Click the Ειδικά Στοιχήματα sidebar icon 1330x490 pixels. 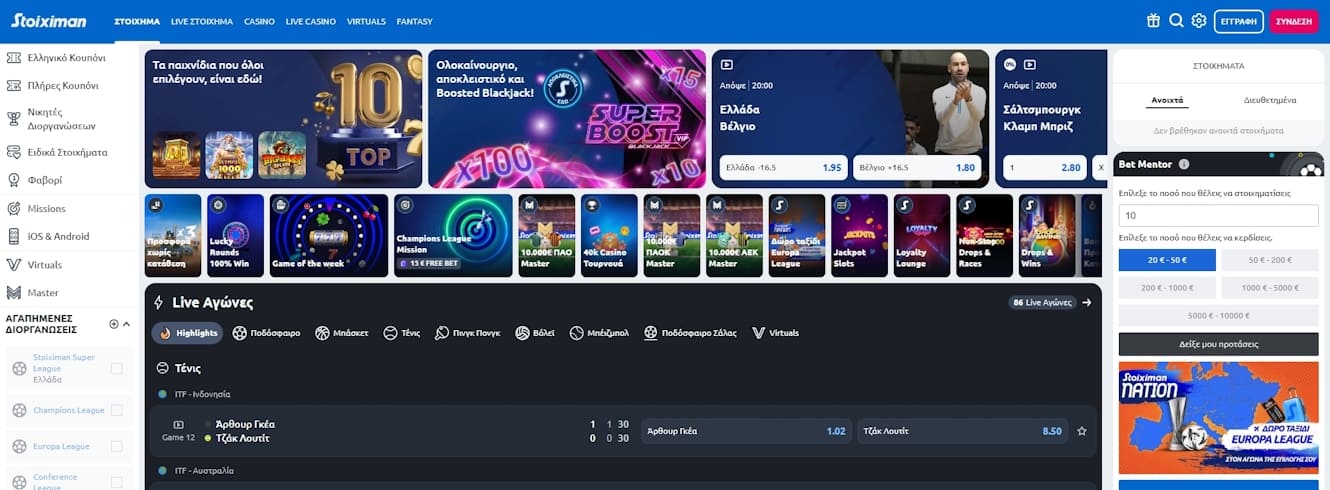(x=14, y=153)
